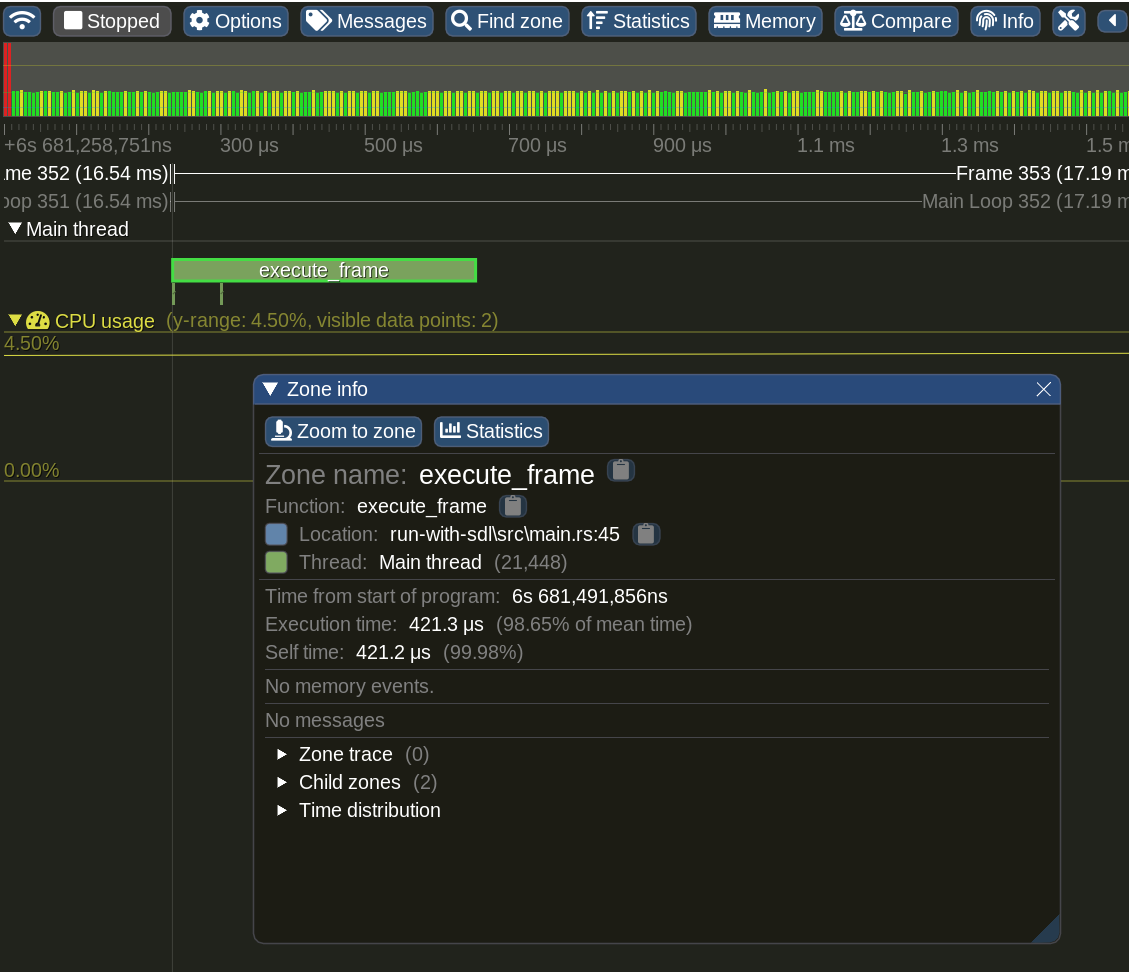Click the red frame bar in overview
Image resolution: width=1129 pixels, height=972 pixels.
(x=7, y=79)
